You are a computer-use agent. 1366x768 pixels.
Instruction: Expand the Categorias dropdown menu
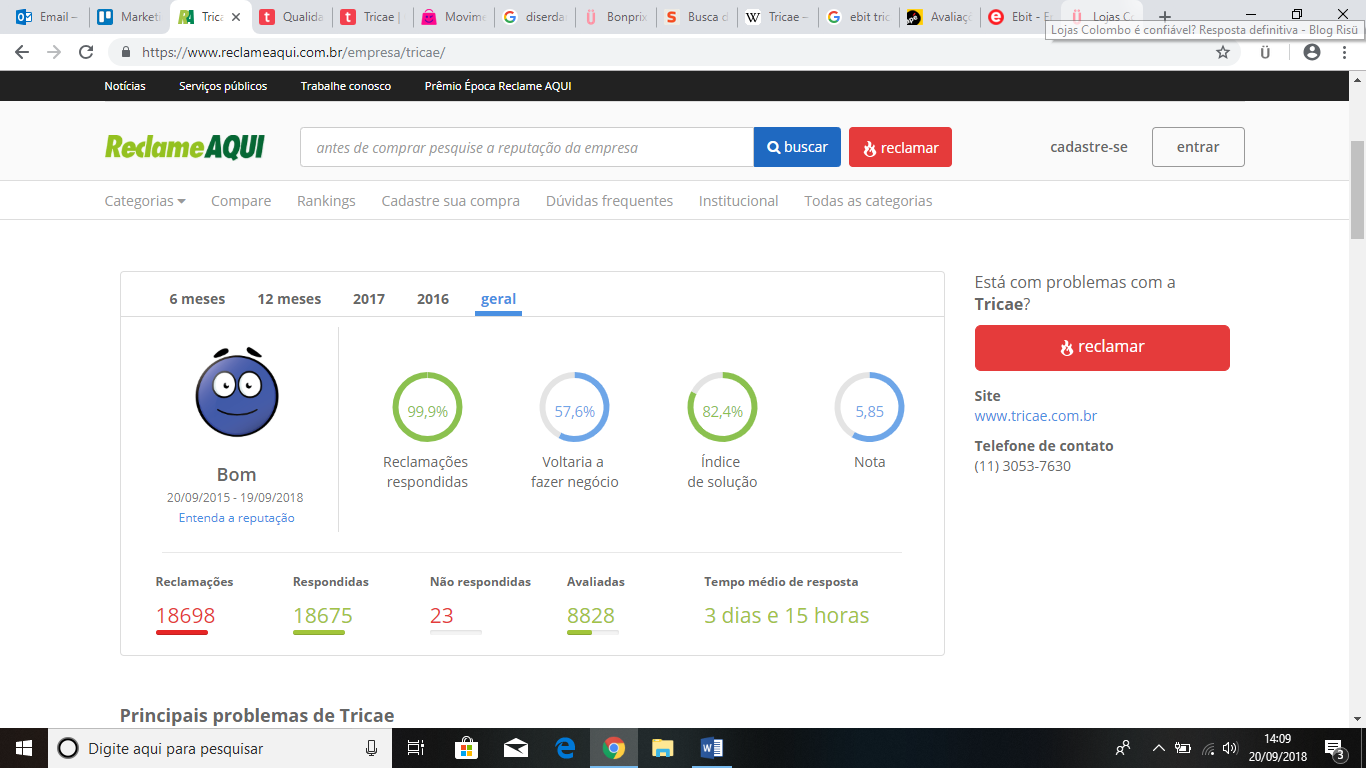145,201
